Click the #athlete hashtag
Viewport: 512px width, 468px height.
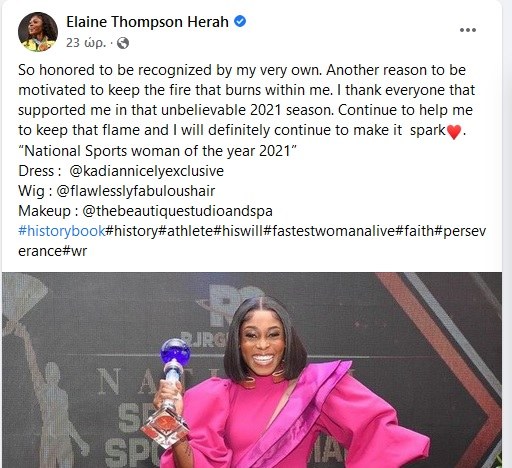pos(186,231)
